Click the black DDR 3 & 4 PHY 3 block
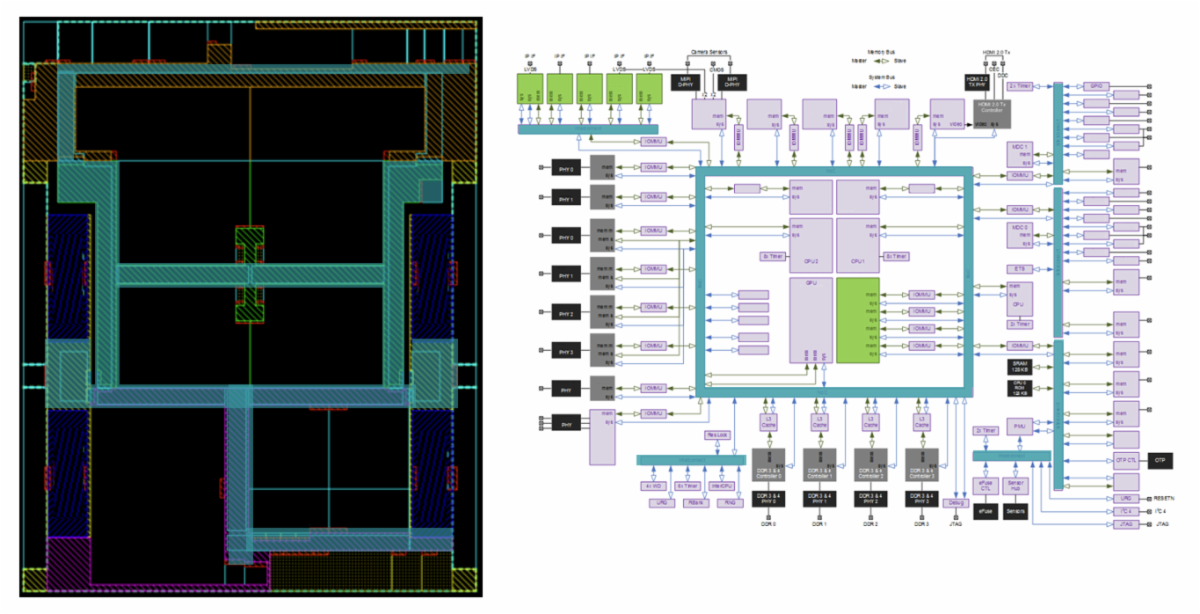The width and height of the screenshot is (1200, 614). (x=923, y=498)
